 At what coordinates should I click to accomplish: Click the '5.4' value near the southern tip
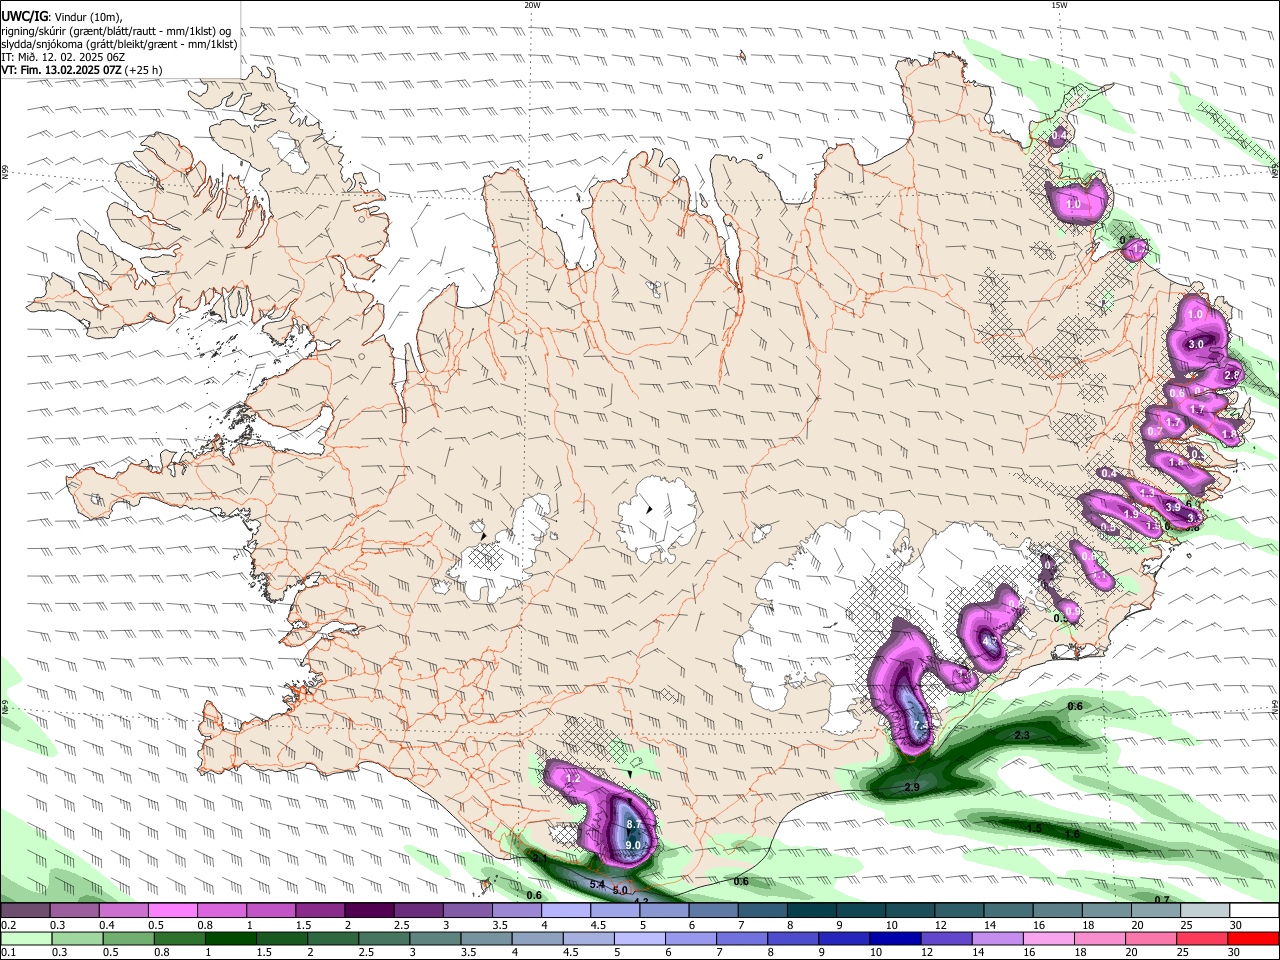(x=597, y=885)
